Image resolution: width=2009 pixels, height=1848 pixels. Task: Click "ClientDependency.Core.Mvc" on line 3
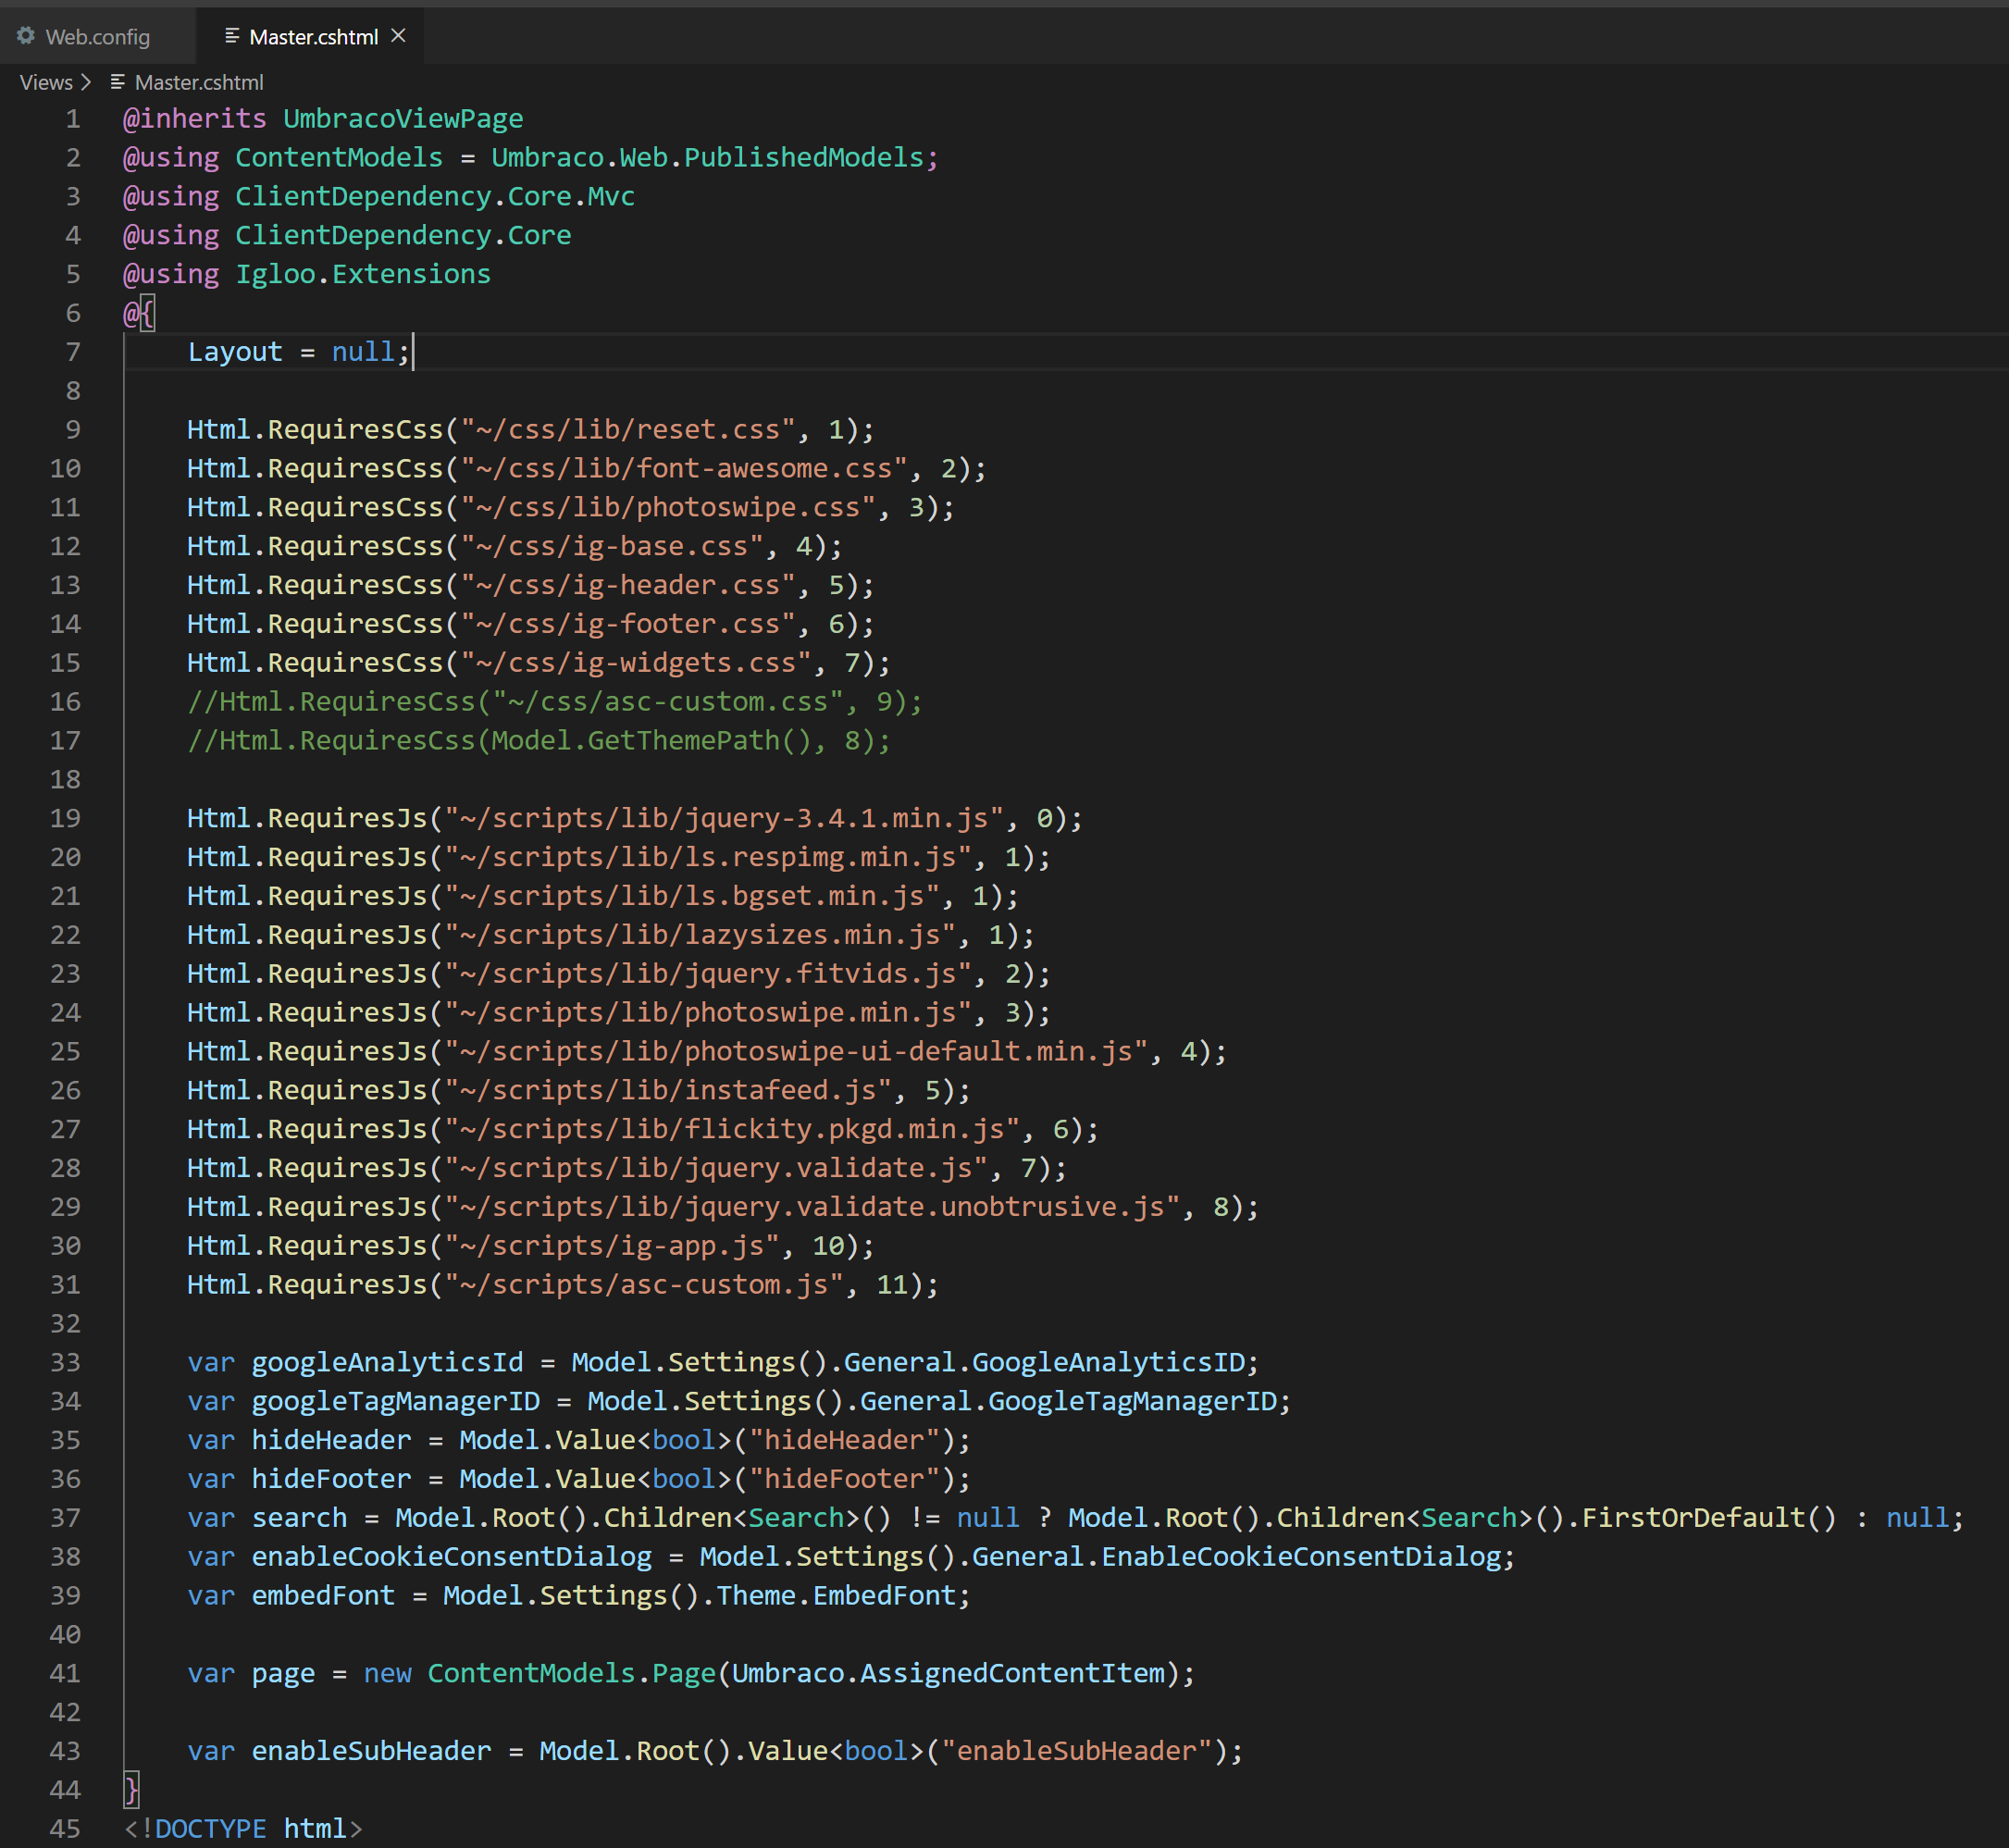(435, 197)
